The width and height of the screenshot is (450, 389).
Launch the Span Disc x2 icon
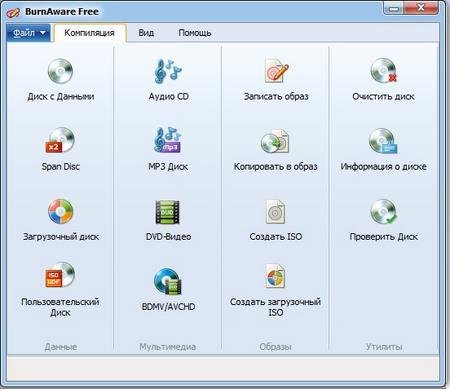coord(60,140)
